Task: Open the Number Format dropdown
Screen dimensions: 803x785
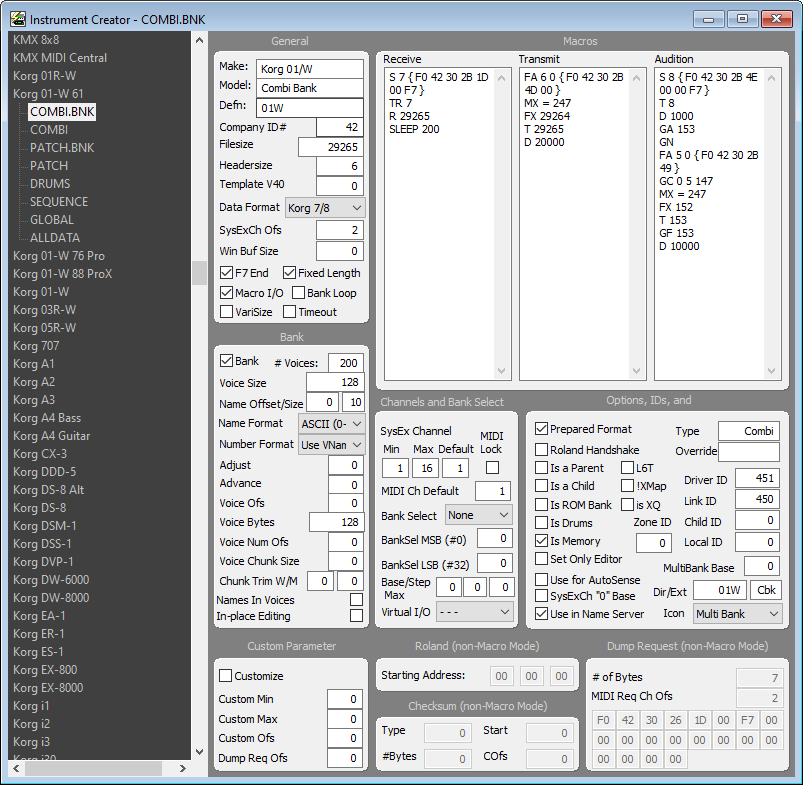Action: [332, 445]
